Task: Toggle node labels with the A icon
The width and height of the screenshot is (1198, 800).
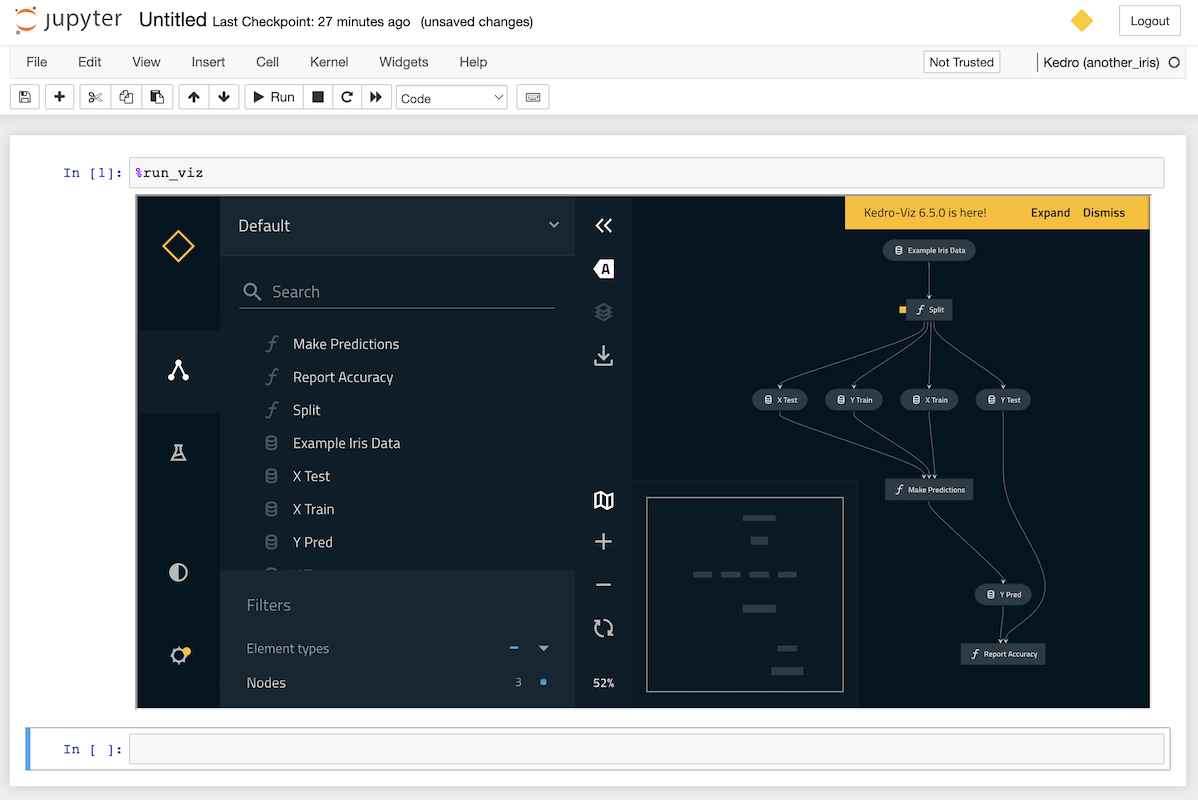Action: pos(603,268)
